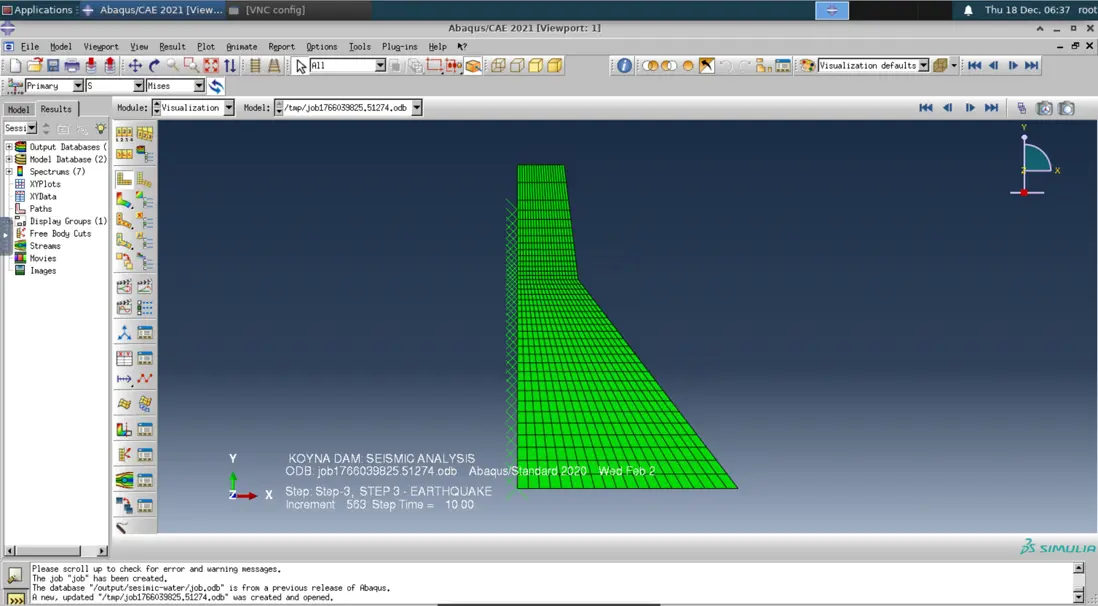Open the Plug-ins menu
The height and width of the screenshot is (606, 1098).
(399, 47)
